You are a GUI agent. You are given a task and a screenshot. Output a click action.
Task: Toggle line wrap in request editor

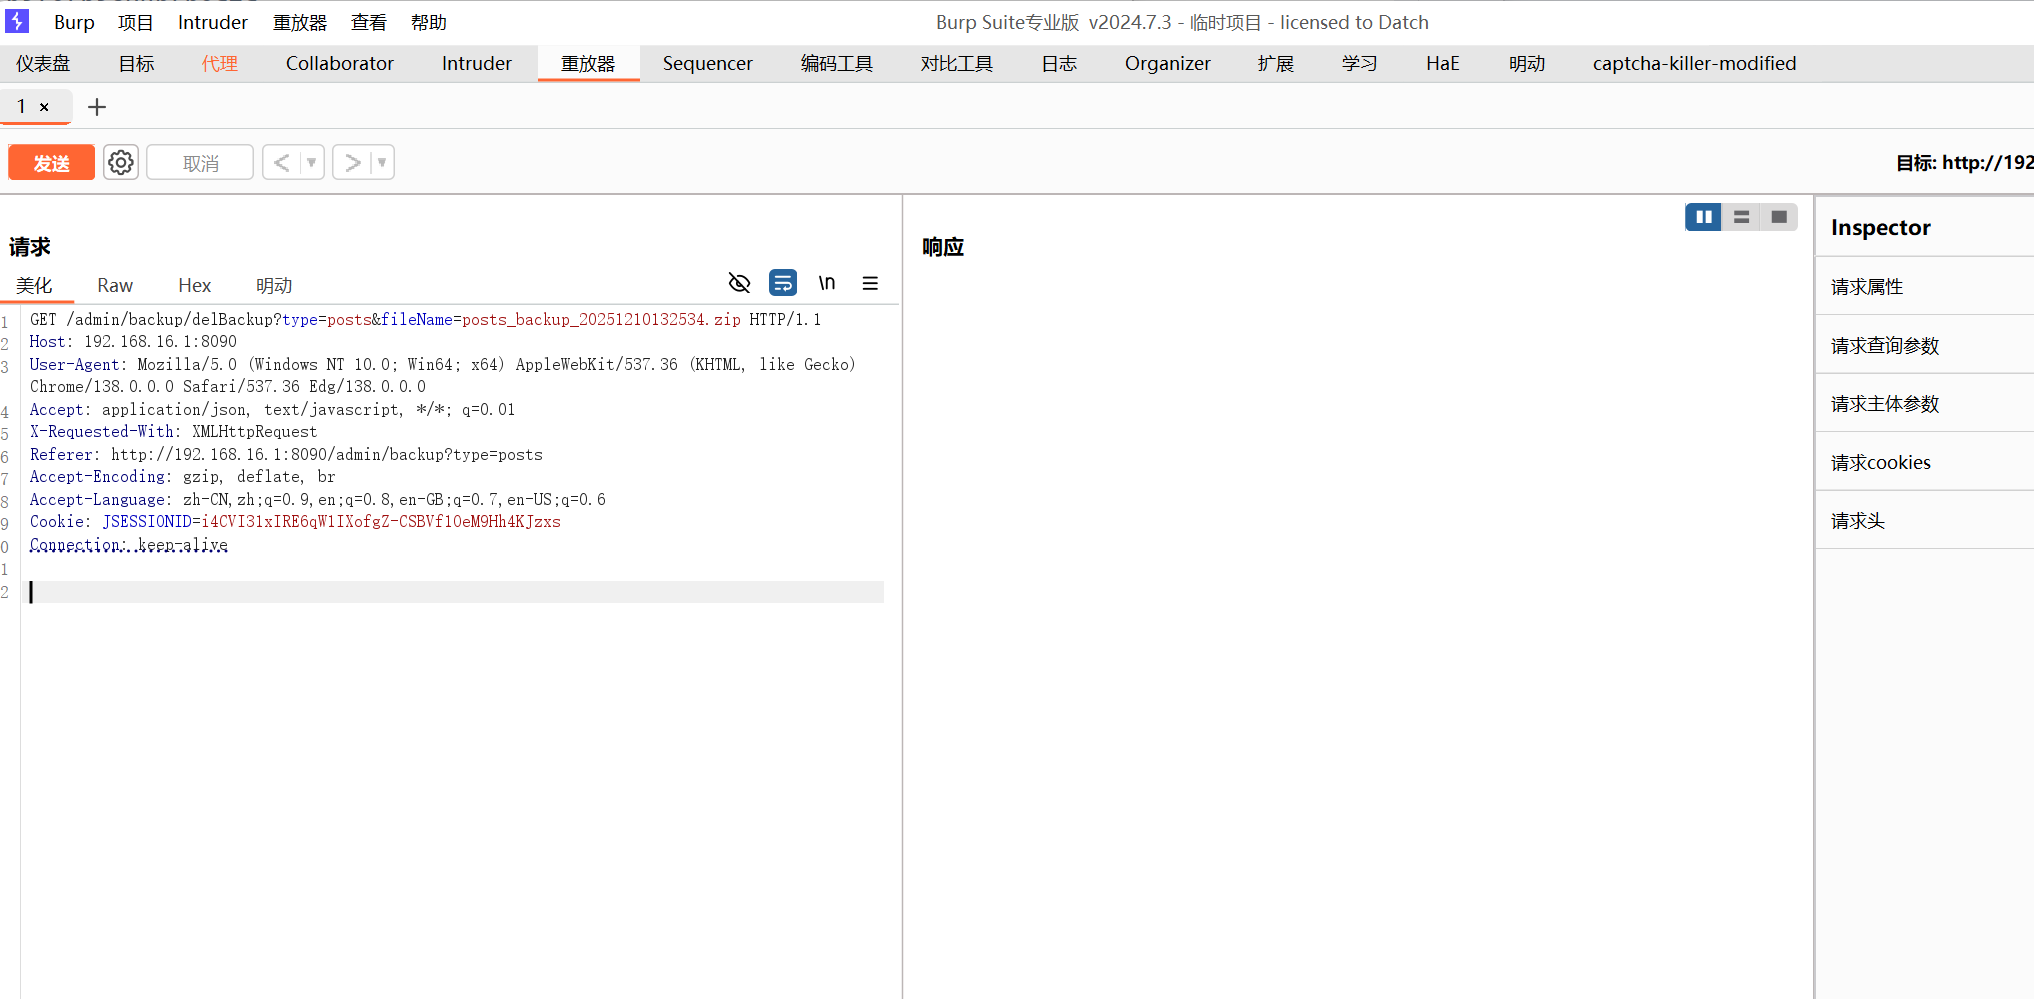[783, 284]
